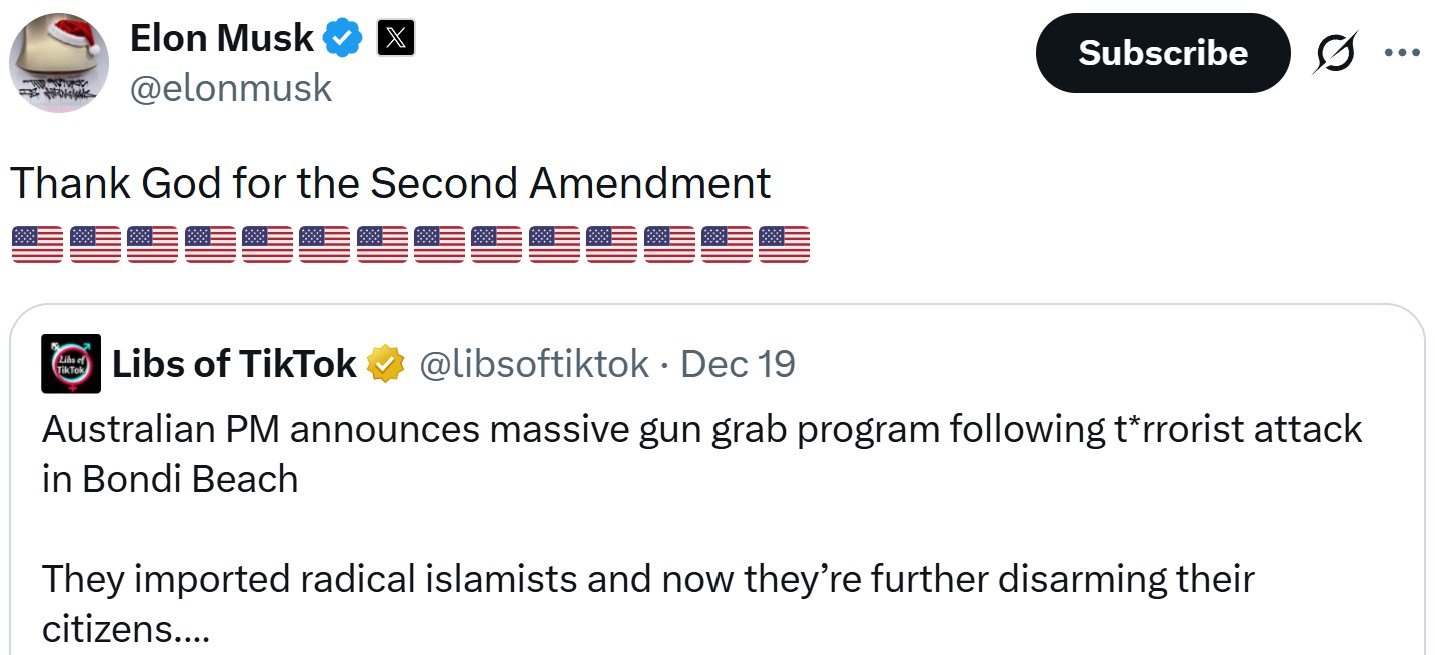The width and height of the screenshot is (1435, 655).
Task: Click the last American flag emoji
Action: 784,245
